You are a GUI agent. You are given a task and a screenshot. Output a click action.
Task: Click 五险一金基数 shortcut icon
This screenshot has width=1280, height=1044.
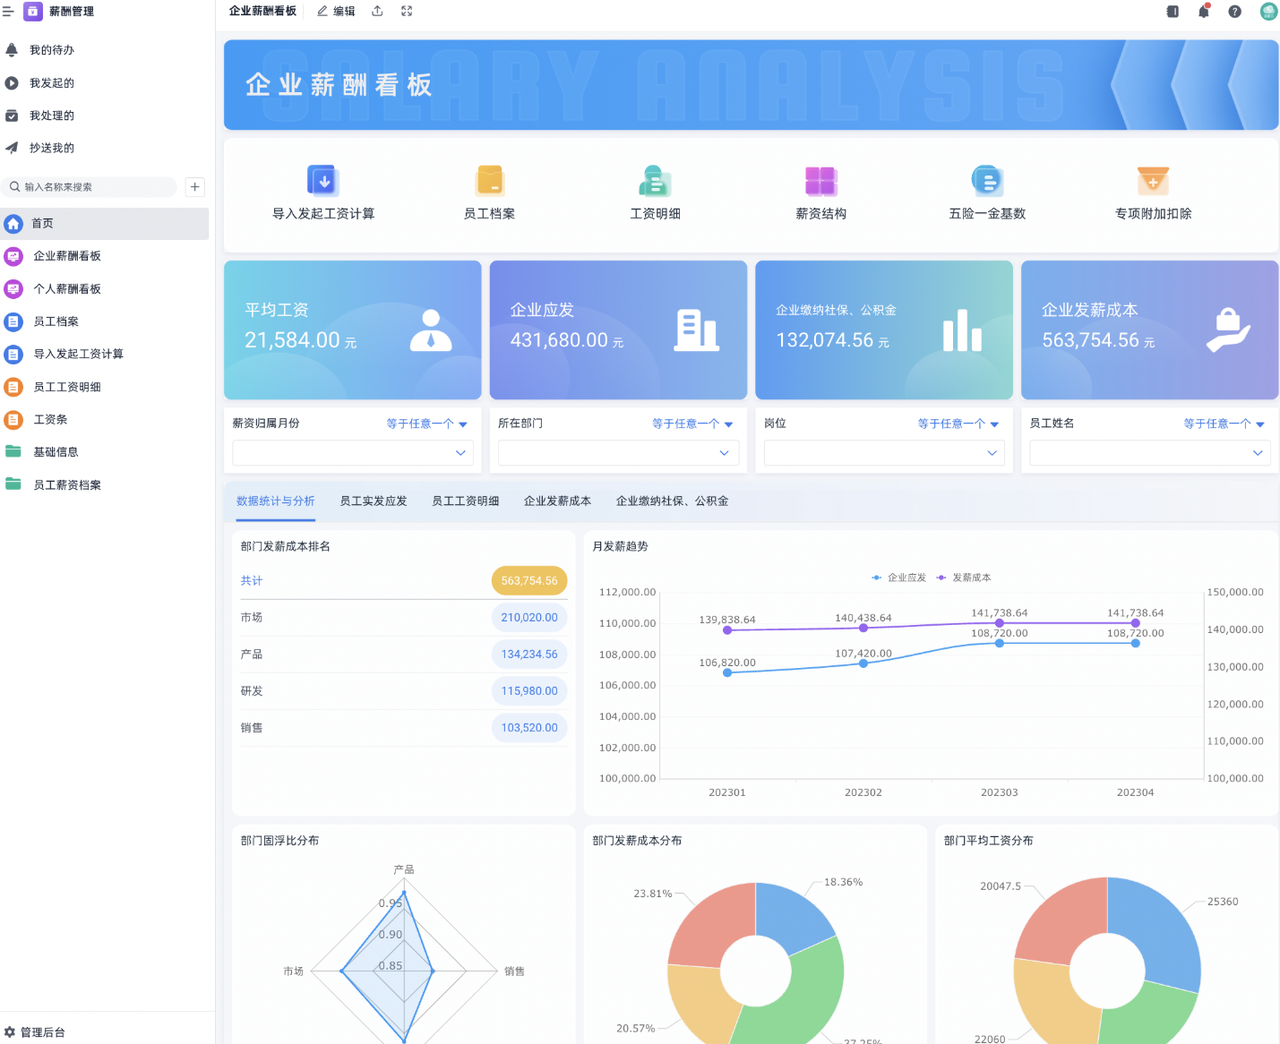point(987,181)
